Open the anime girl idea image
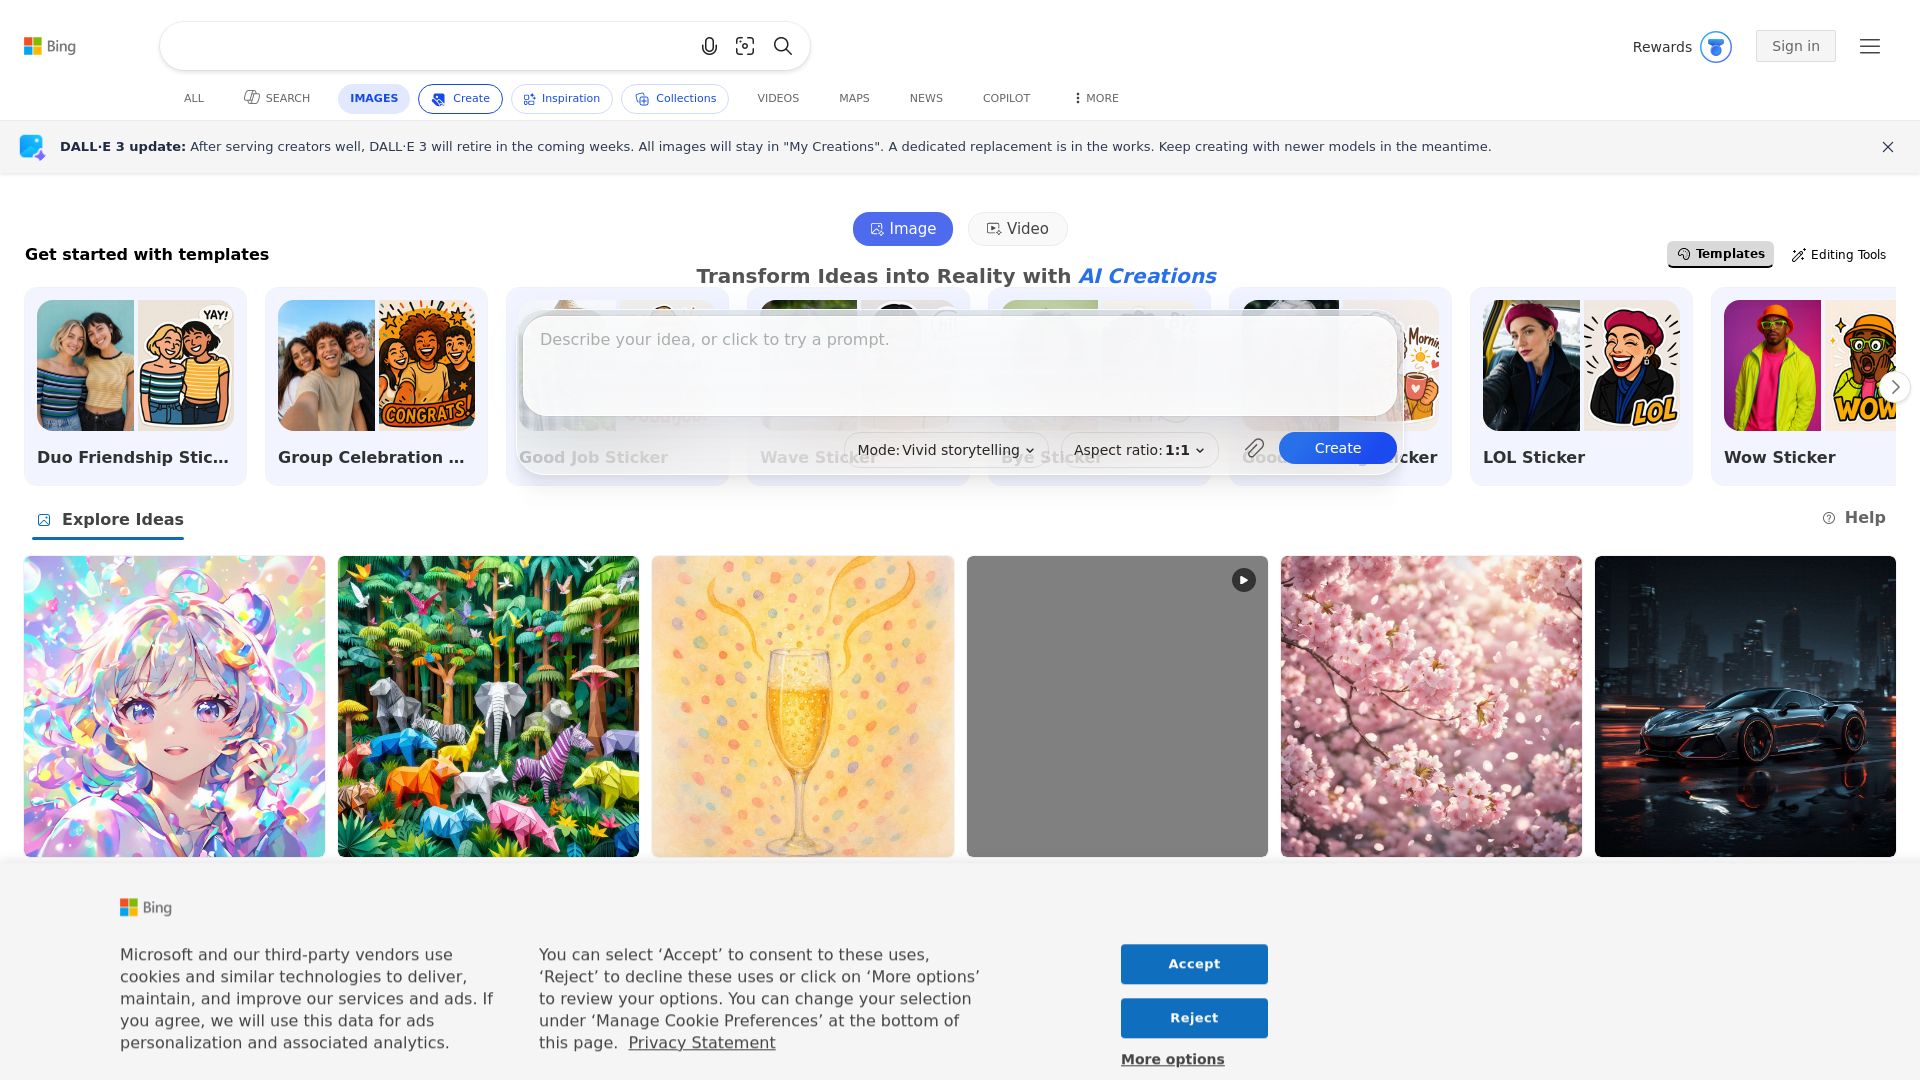This screenshot has height=1080, width=1920. (174, 706)
